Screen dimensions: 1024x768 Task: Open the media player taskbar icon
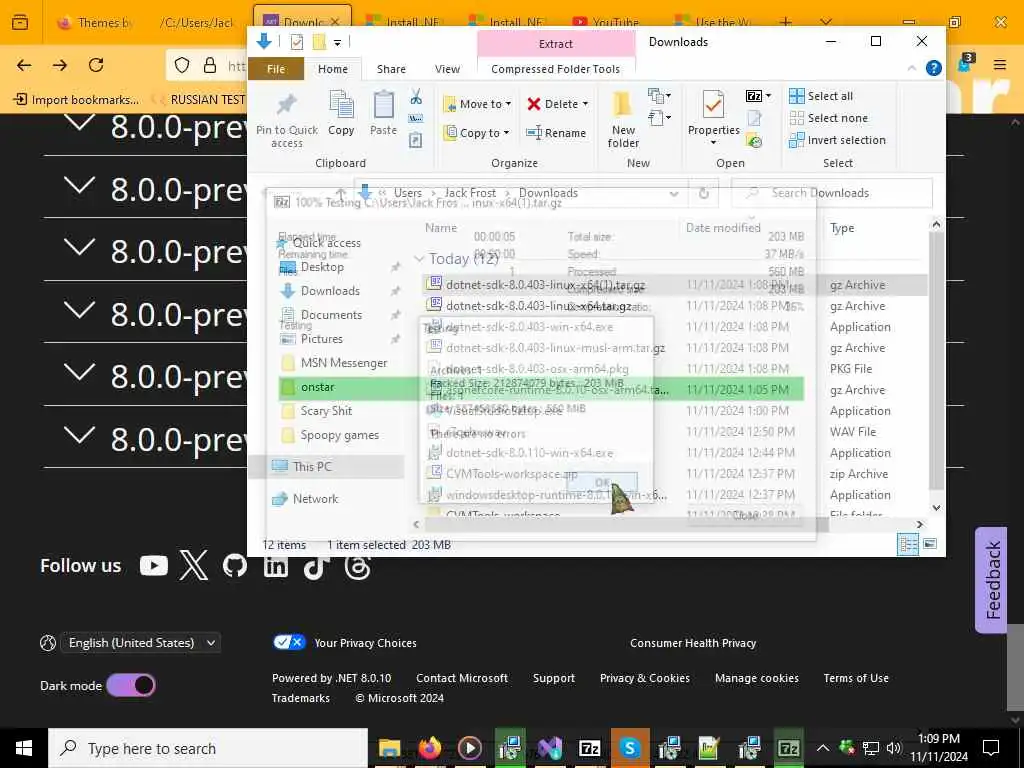click(x=470, y=748)
